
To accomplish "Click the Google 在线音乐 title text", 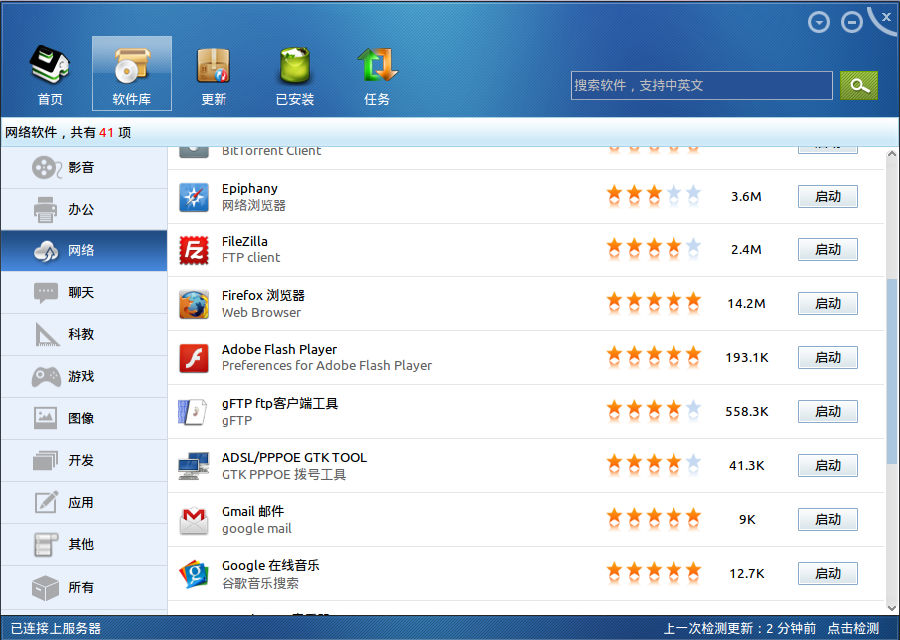I will point(270,565).
